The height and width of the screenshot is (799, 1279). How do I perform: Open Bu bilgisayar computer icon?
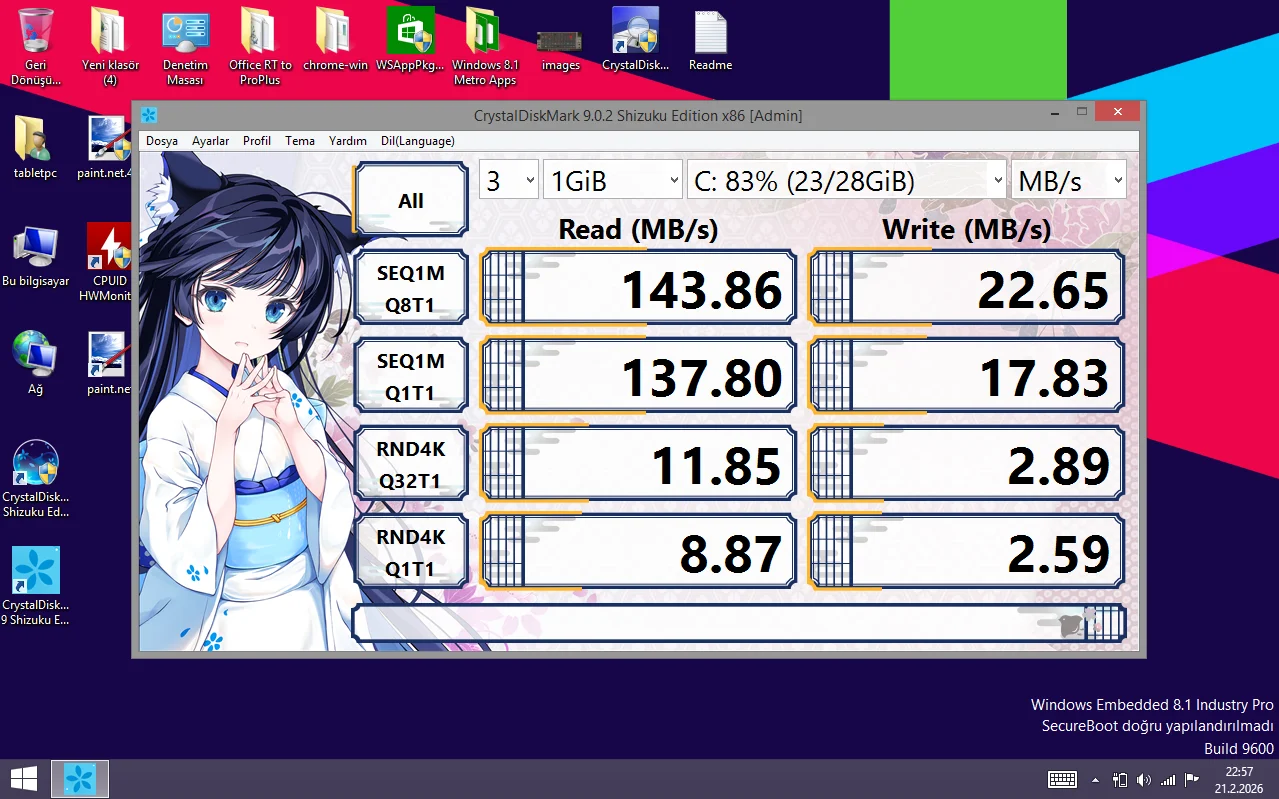click(36, 256)
